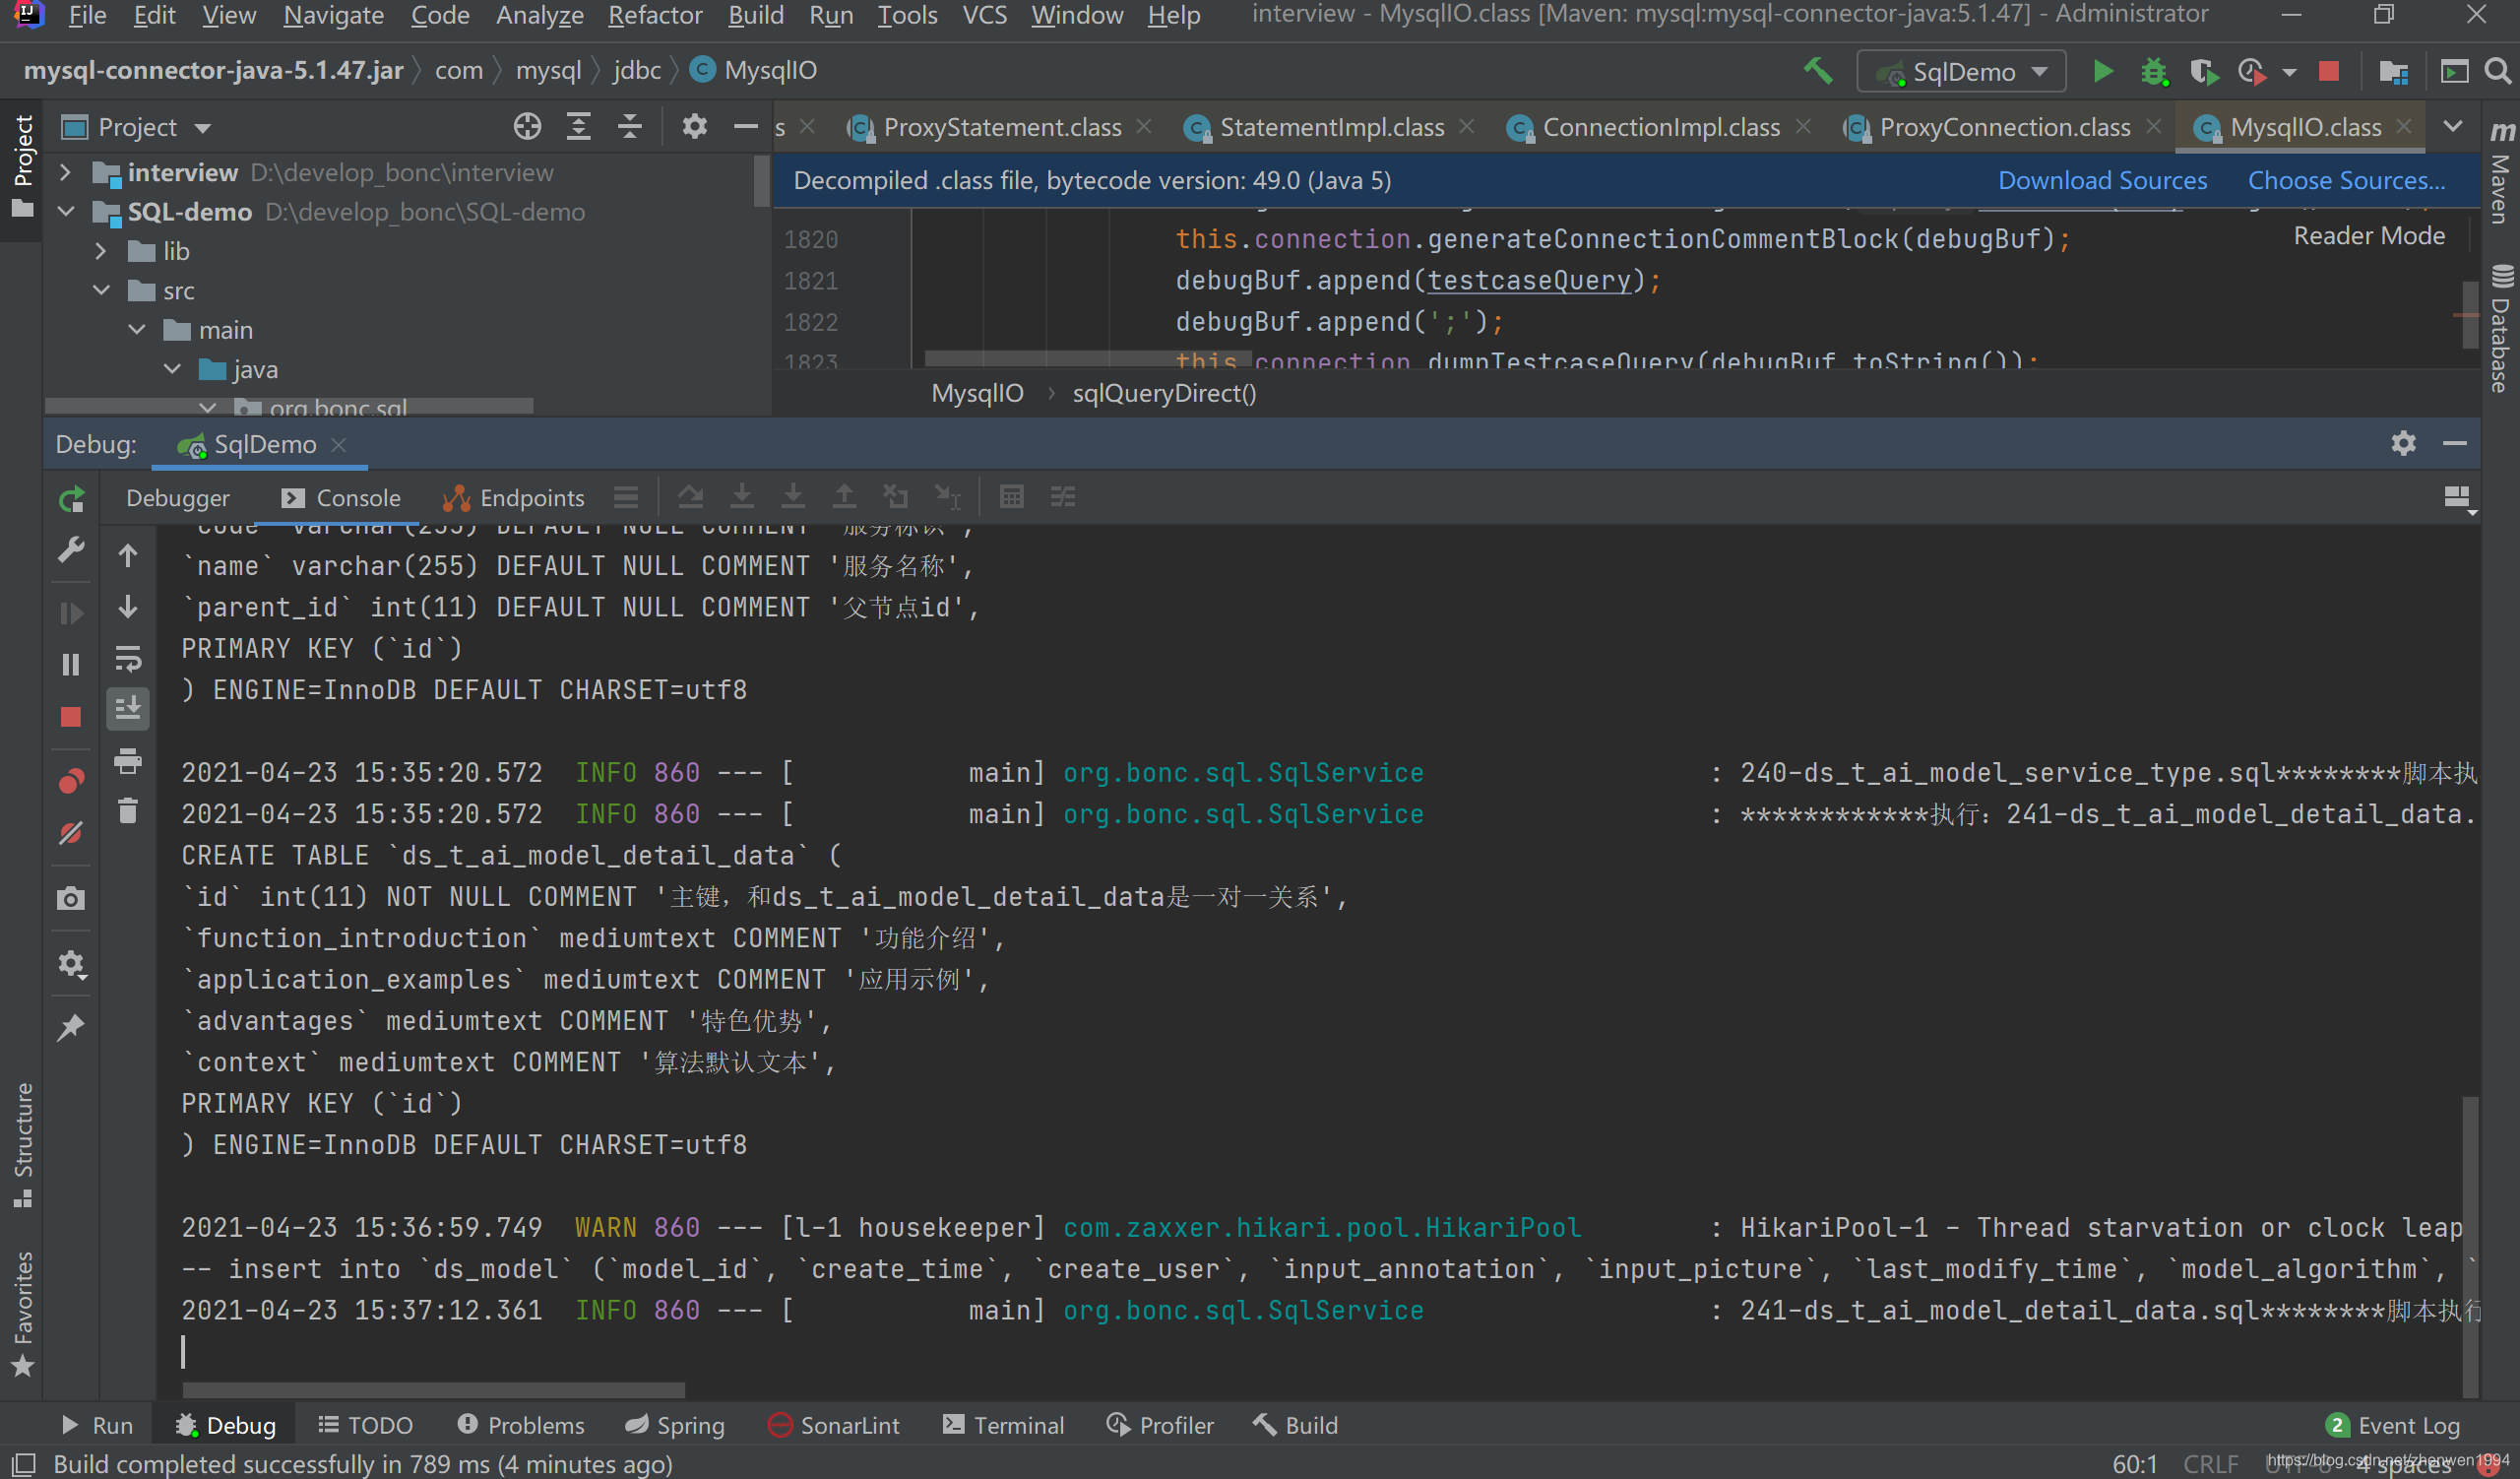Toggle Soft-Wrap in the console
Viewport: 2520px width, 1479px height.
(128, 659)
